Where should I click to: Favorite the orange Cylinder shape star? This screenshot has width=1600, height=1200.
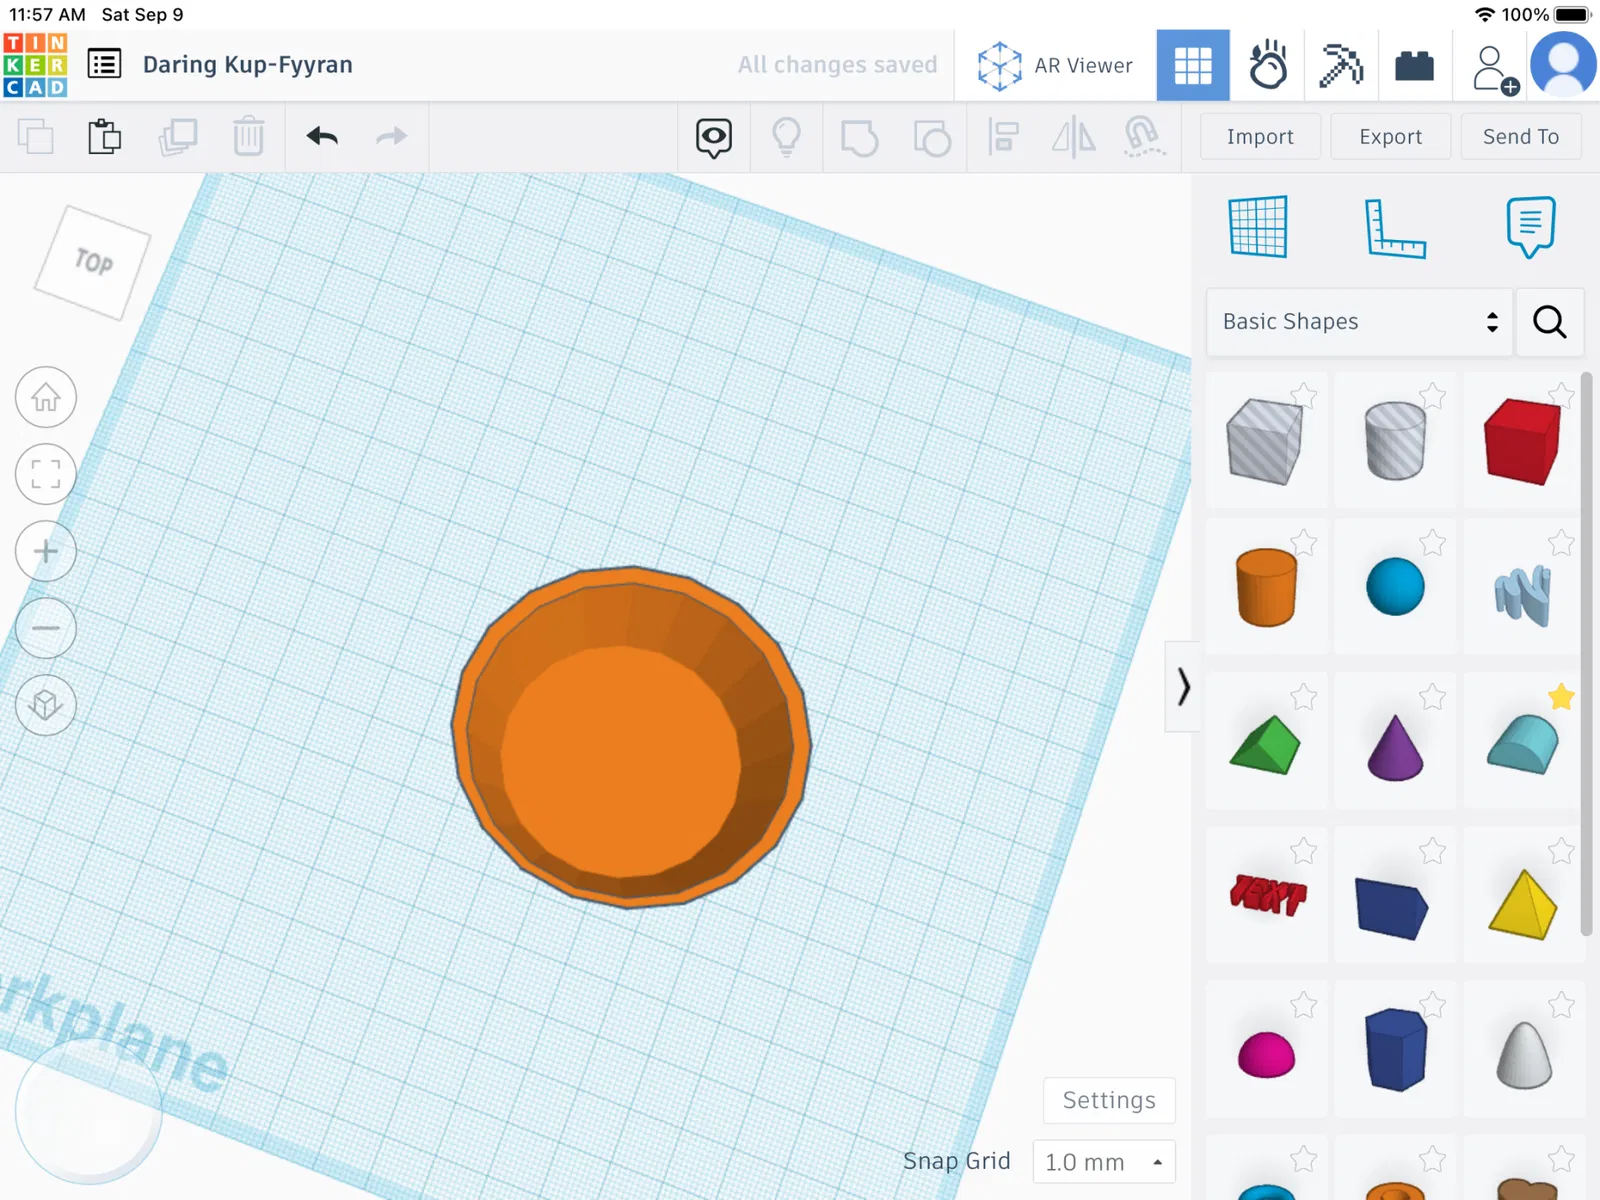point(1303,543)
